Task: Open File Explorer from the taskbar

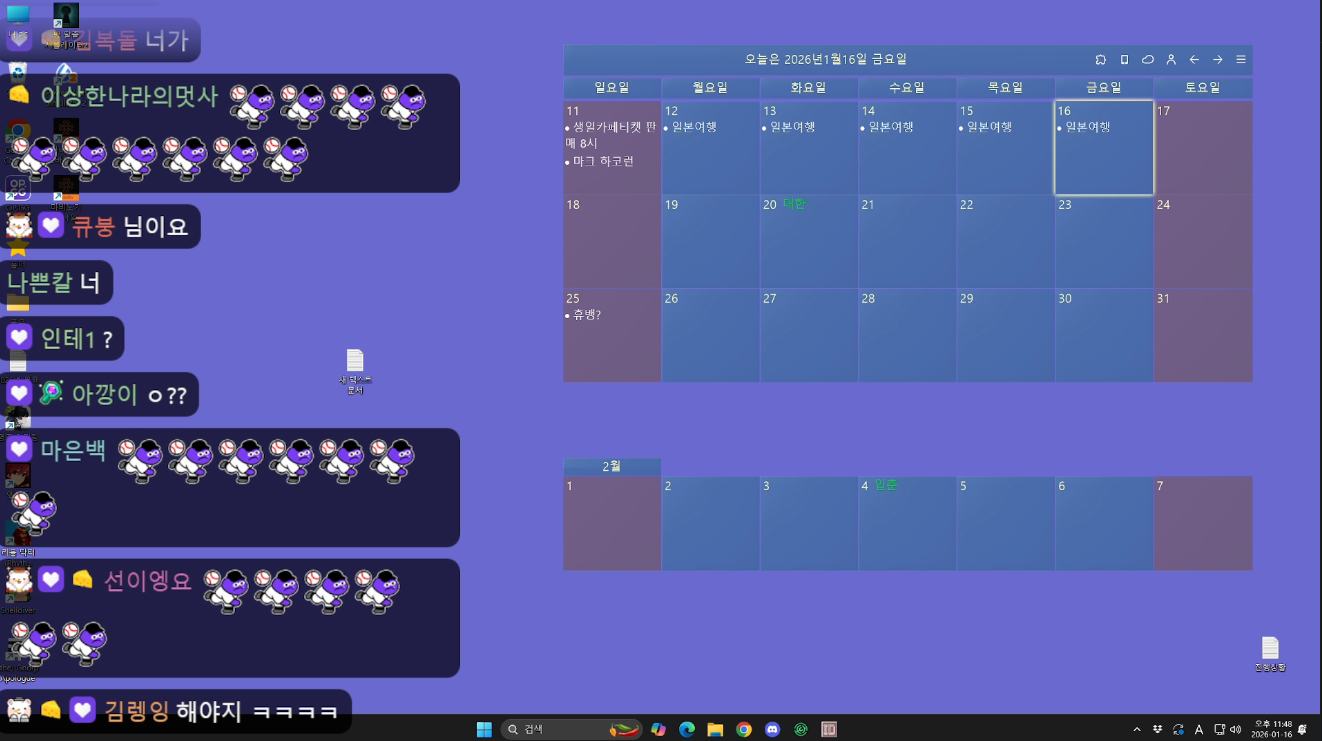Action: [x=715, y=730]
